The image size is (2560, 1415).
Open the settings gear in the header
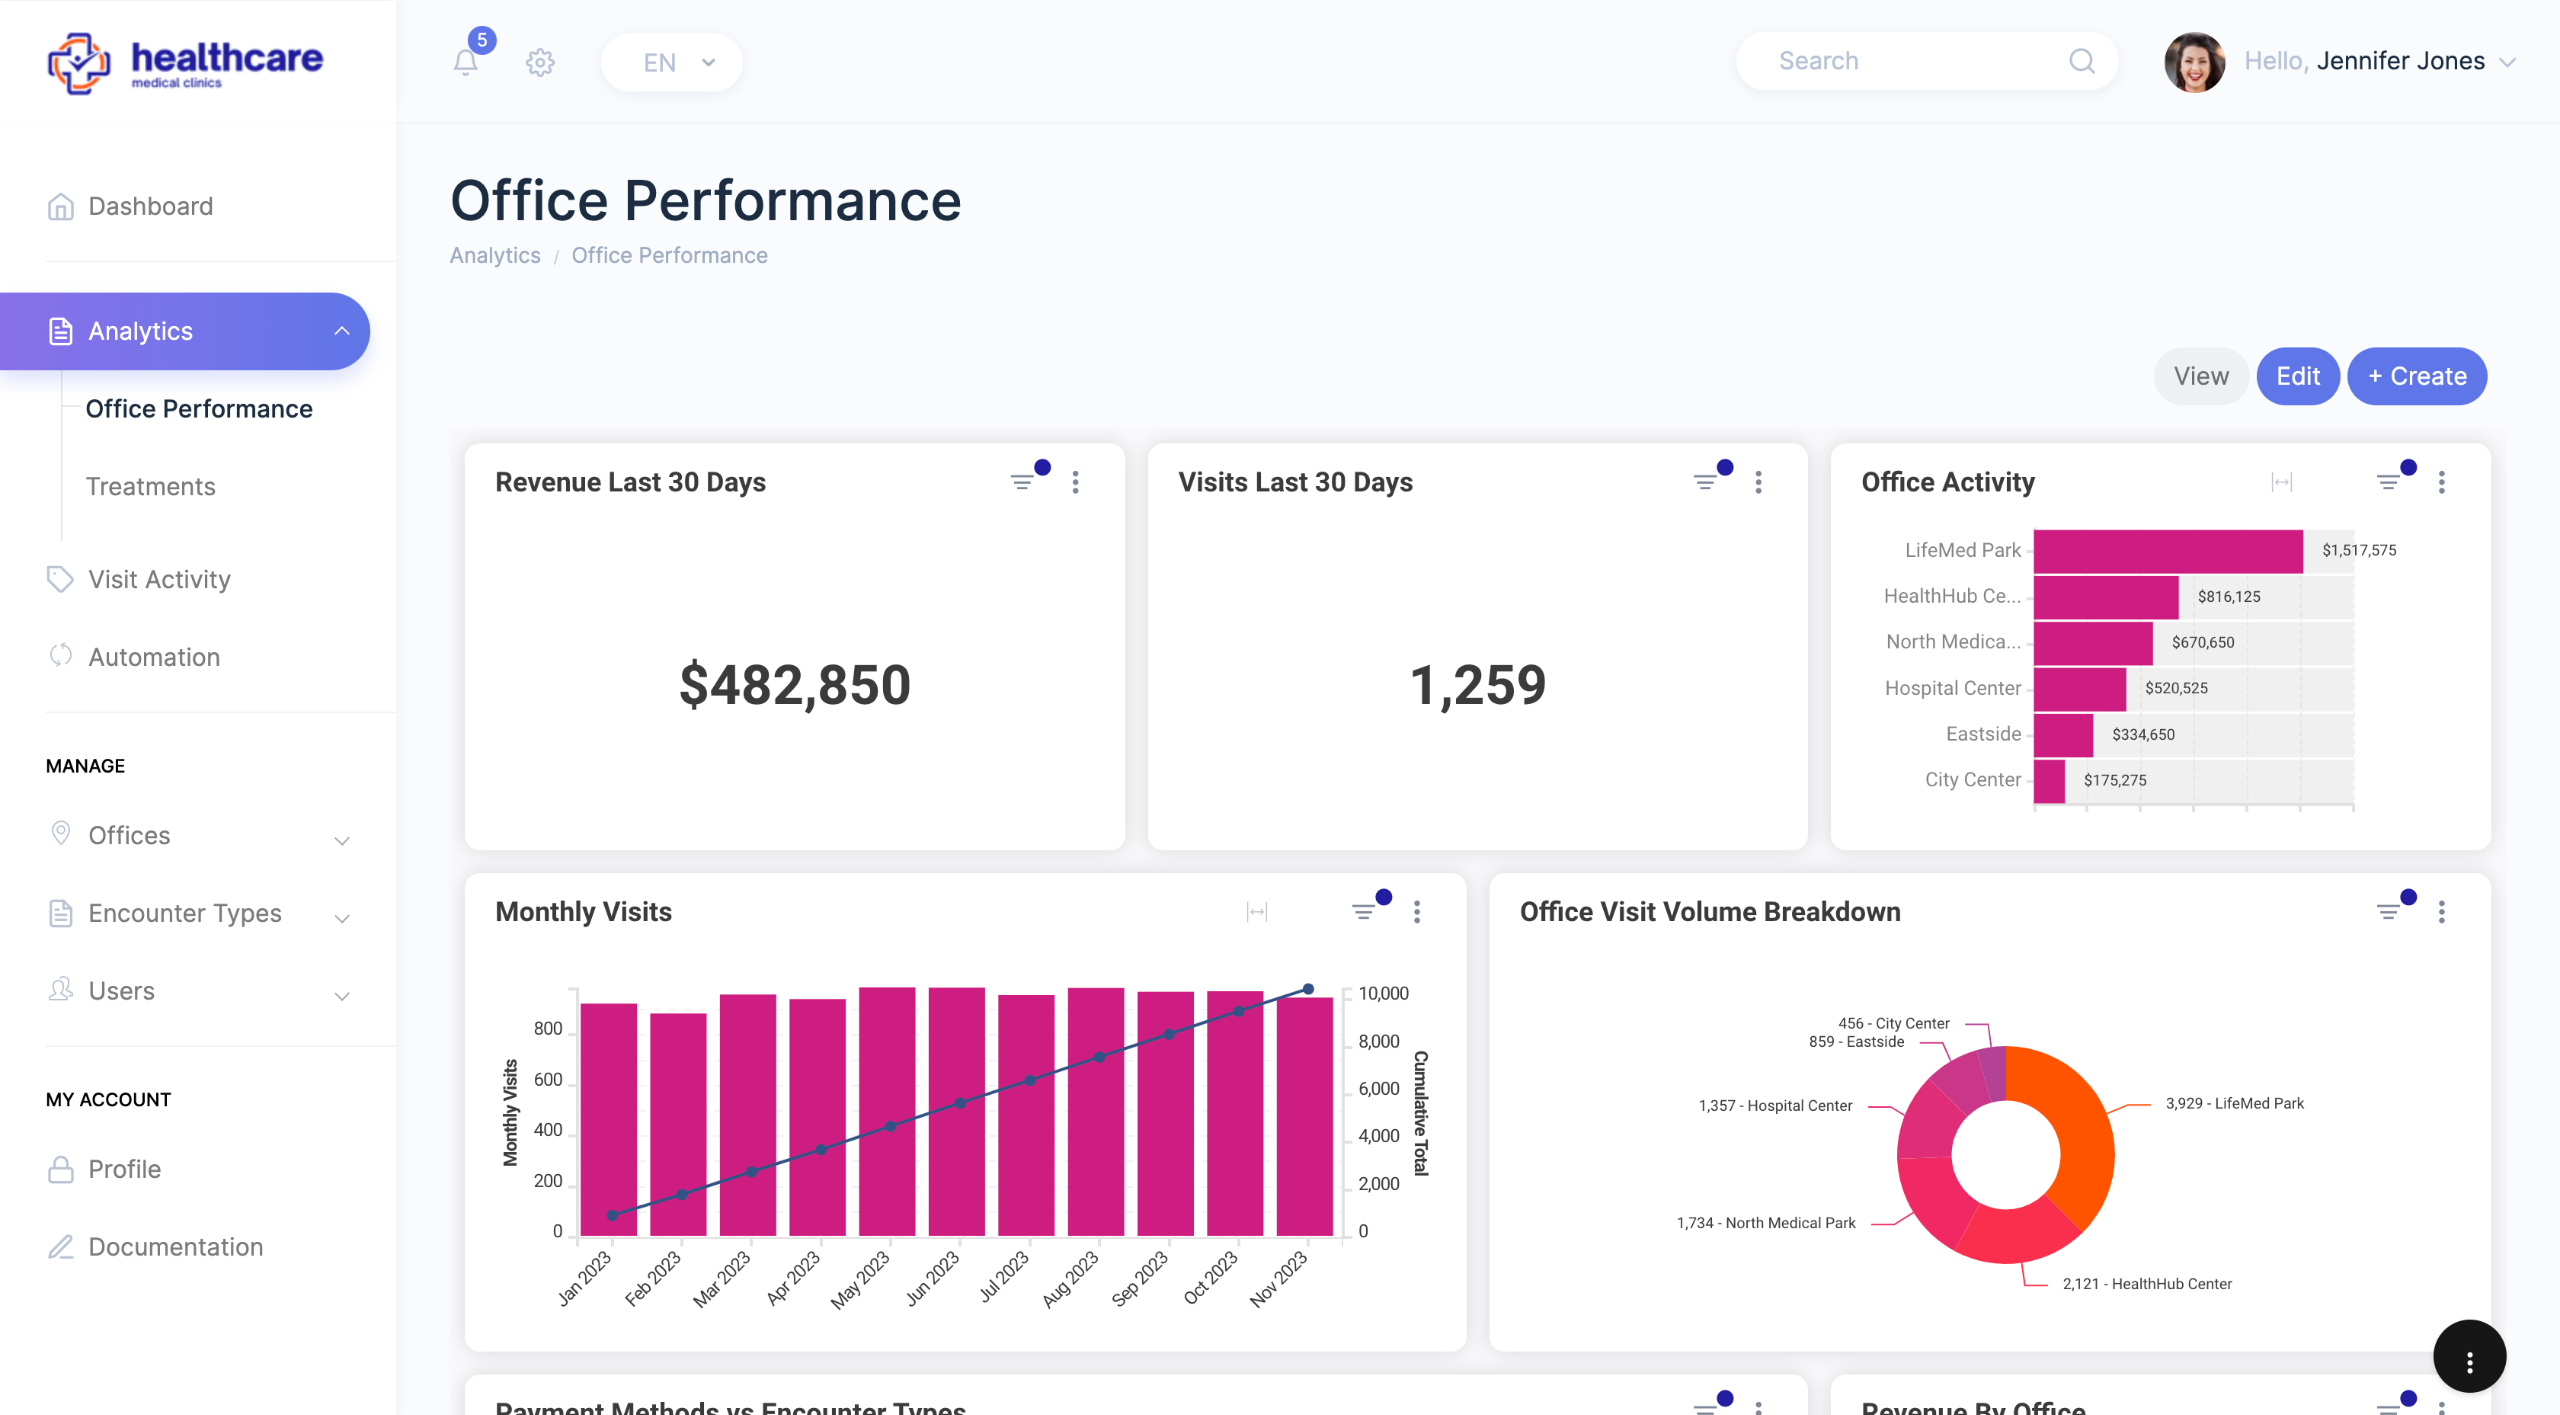click(x=540, y=62)
